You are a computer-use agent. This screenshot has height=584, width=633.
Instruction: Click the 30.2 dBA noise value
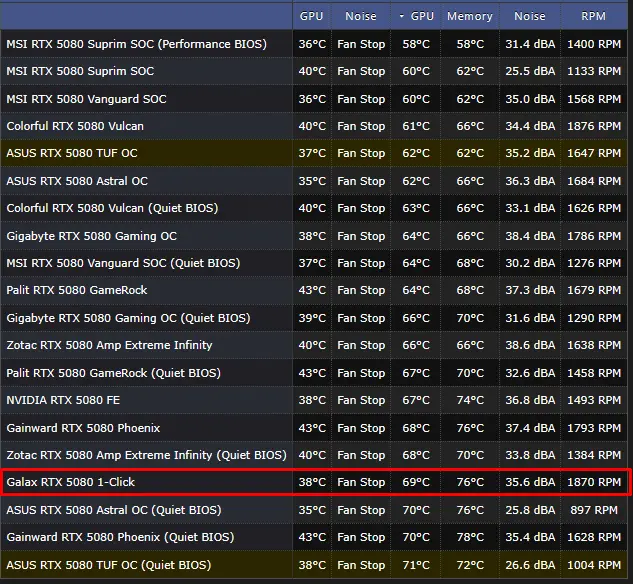coord(530,263)
